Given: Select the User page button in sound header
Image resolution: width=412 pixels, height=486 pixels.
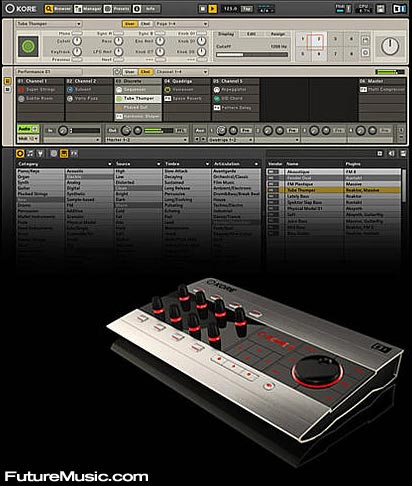Looking at the screenshot, I should pos(129,24).
